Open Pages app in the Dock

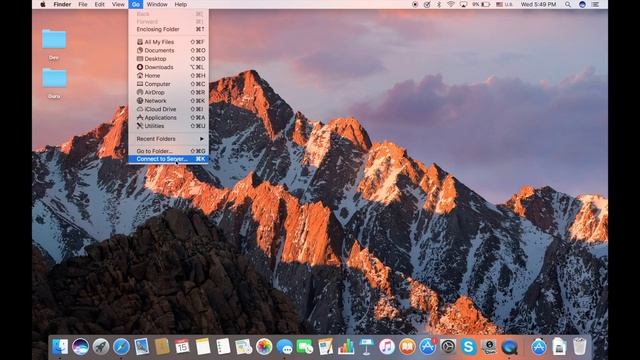tap(325, 347)
